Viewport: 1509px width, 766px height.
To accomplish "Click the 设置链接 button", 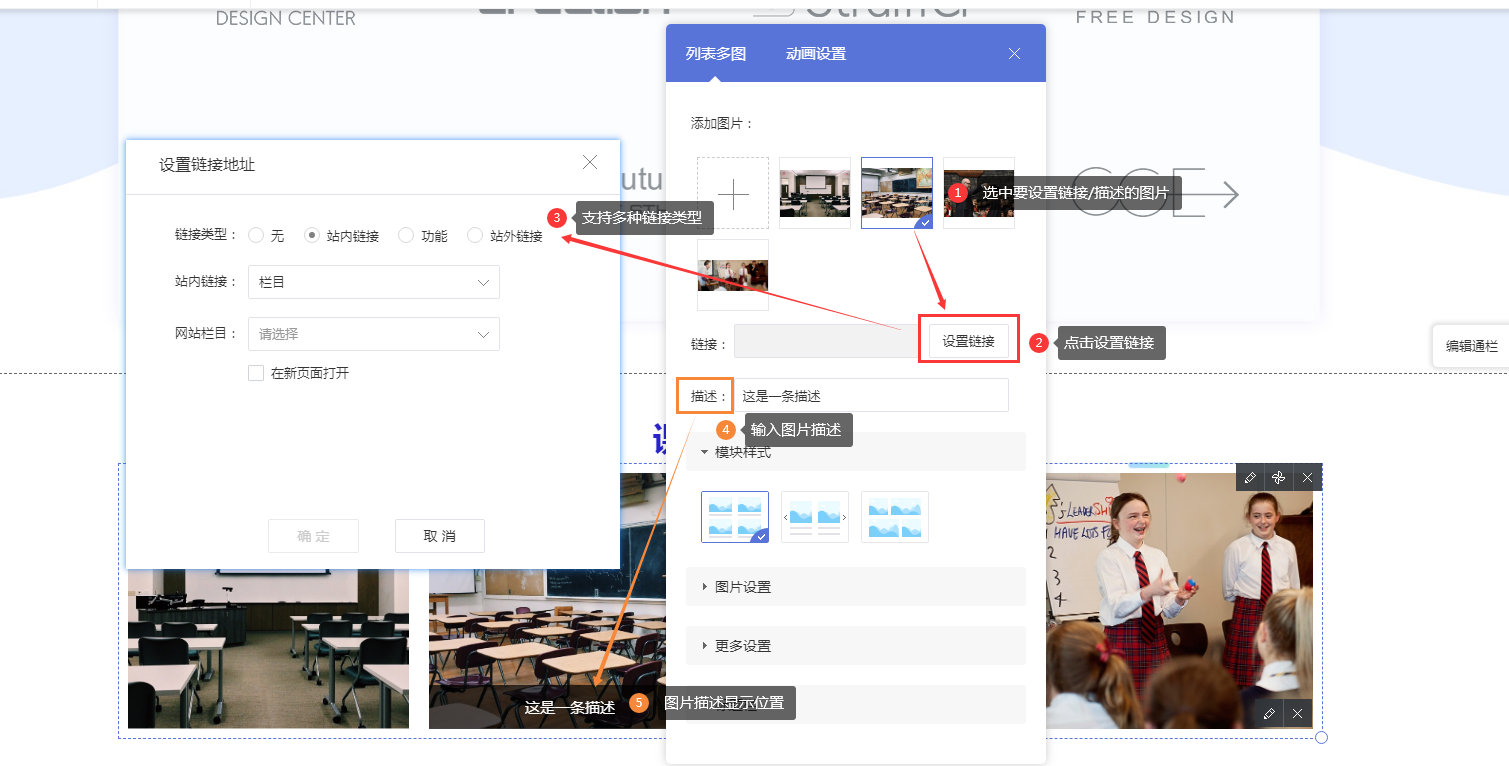I will point(968,341).
